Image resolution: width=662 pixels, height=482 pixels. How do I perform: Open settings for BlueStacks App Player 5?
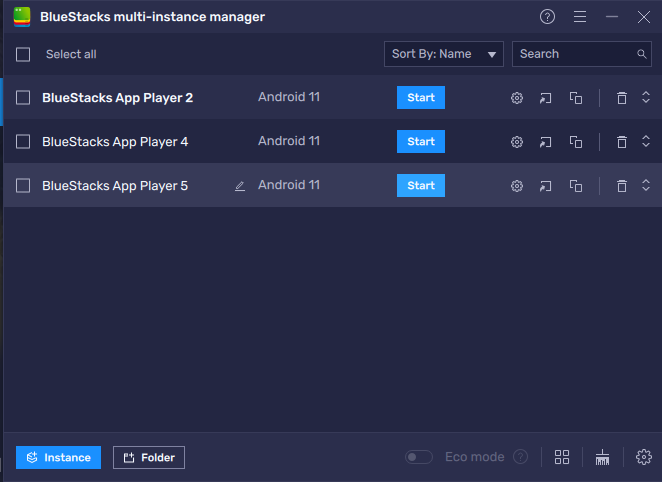point(517,186)
